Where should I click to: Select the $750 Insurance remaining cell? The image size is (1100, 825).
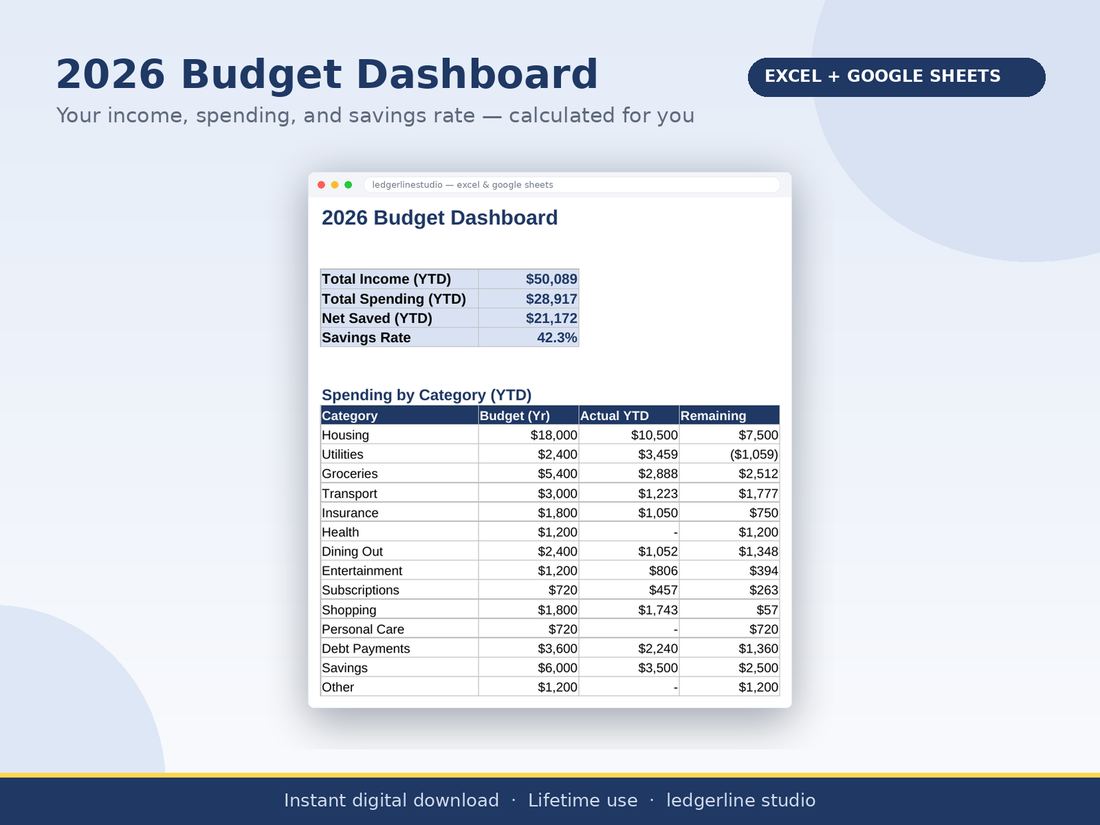coord(730,512)
